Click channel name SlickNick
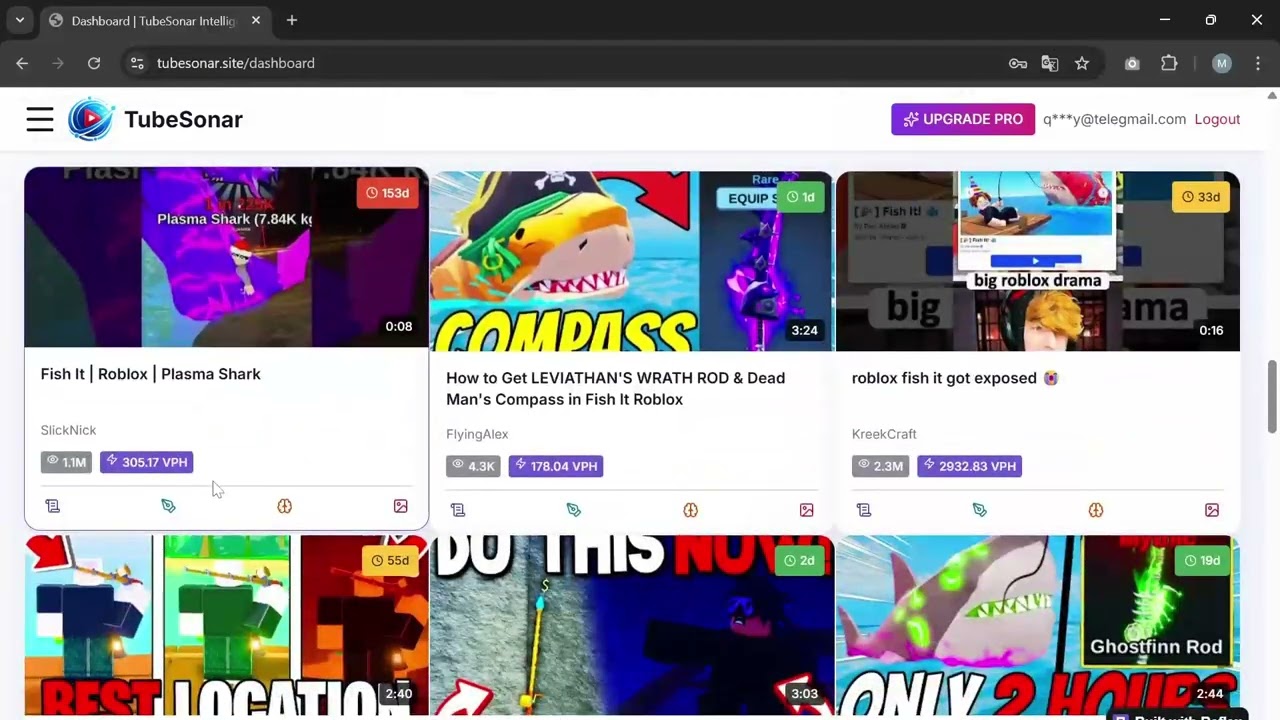 [x=68, y=430]
